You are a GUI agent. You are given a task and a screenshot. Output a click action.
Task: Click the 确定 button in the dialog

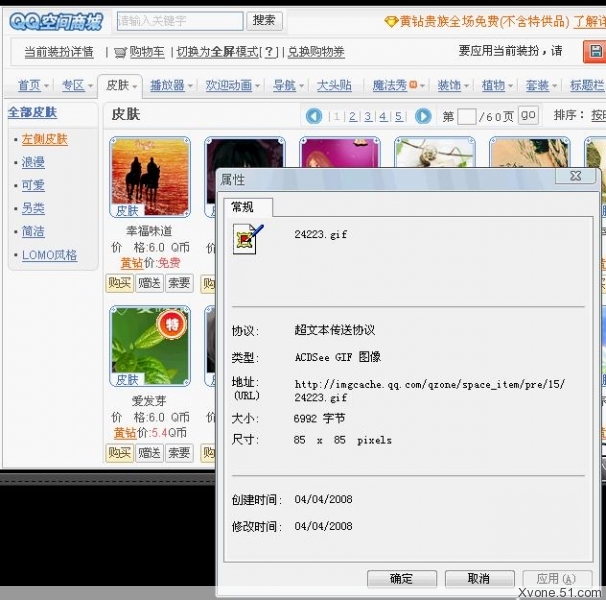[402, 579]
